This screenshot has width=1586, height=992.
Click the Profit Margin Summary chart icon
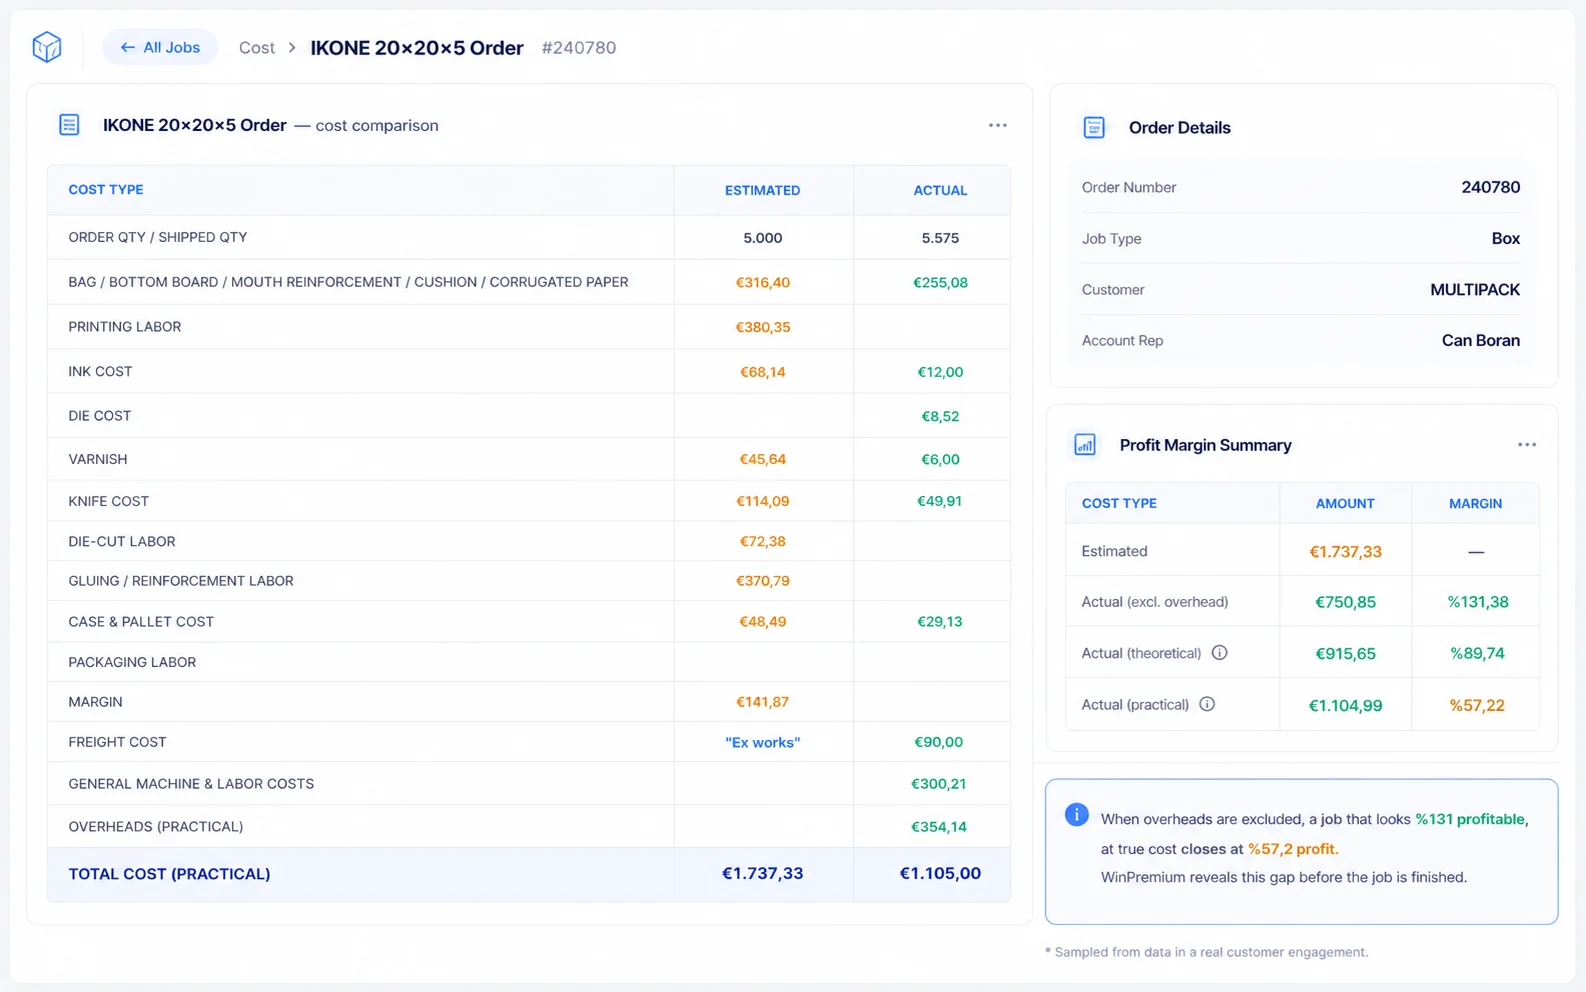(1085, 445)
